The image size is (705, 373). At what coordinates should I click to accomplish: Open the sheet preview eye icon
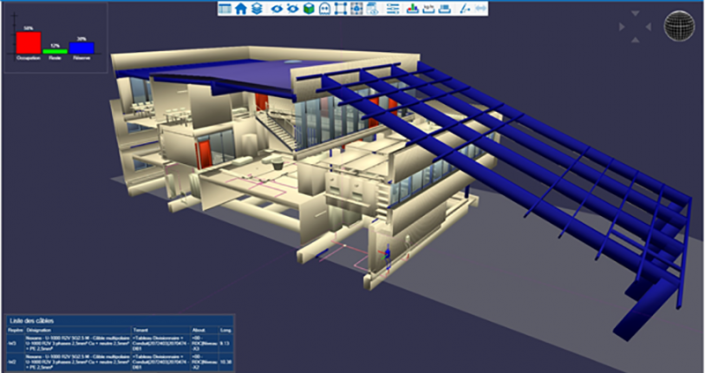[372, 9]
